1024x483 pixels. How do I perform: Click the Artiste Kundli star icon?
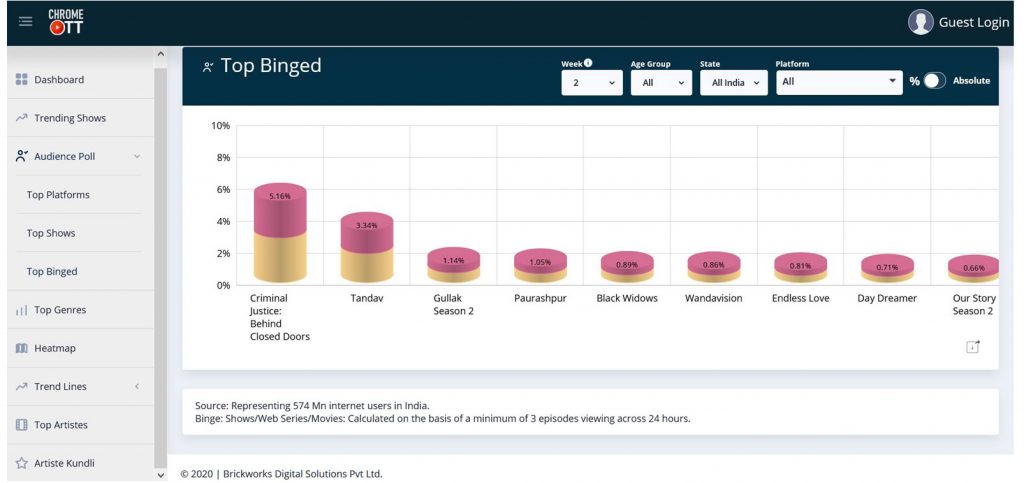pyautogui.click(x=22, y=463)
